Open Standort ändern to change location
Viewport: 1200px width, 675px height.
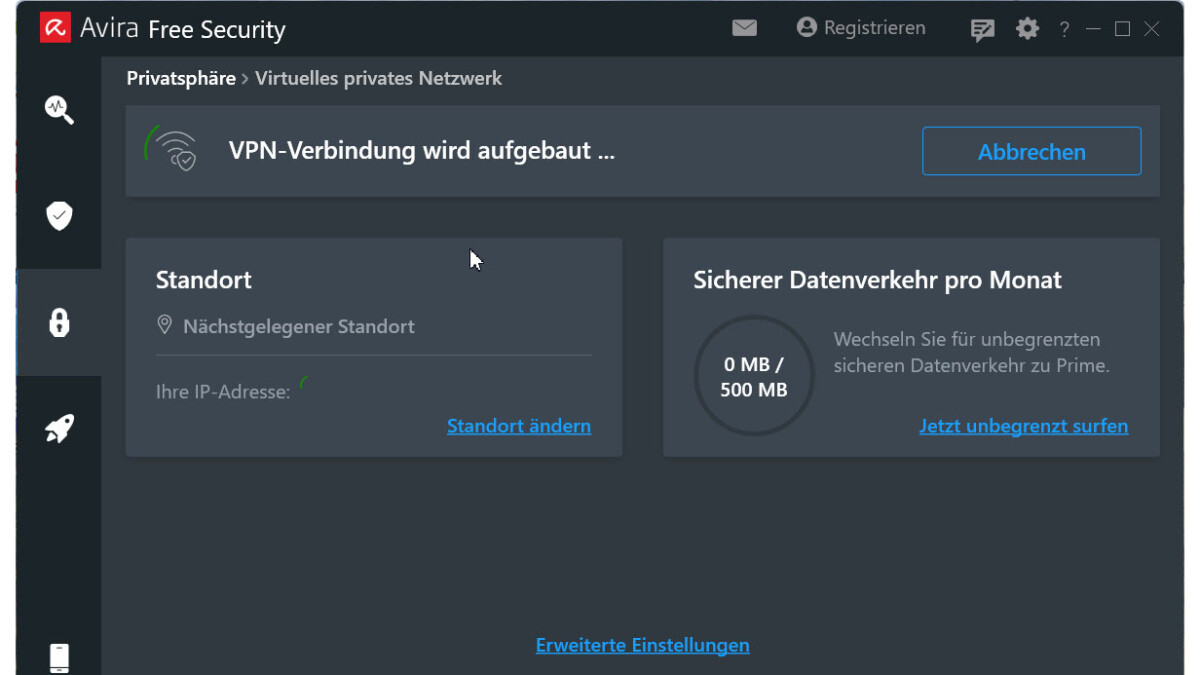pyautogui.click(x=518, y=425)
